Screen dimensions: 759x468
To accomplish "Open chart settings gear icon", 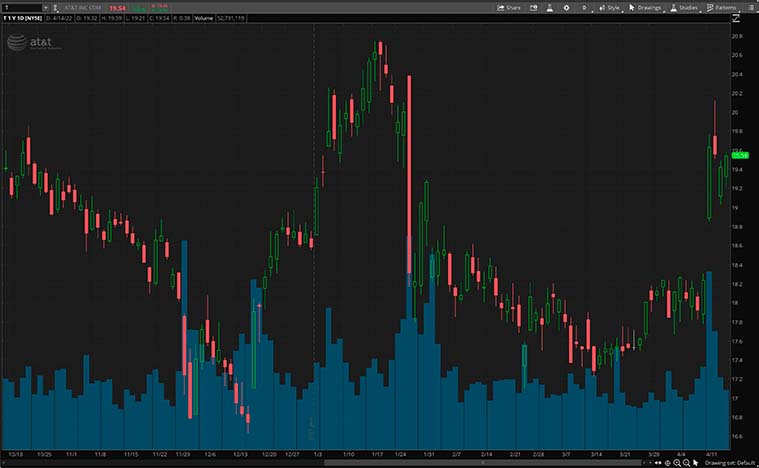I will tap(566, 8).
